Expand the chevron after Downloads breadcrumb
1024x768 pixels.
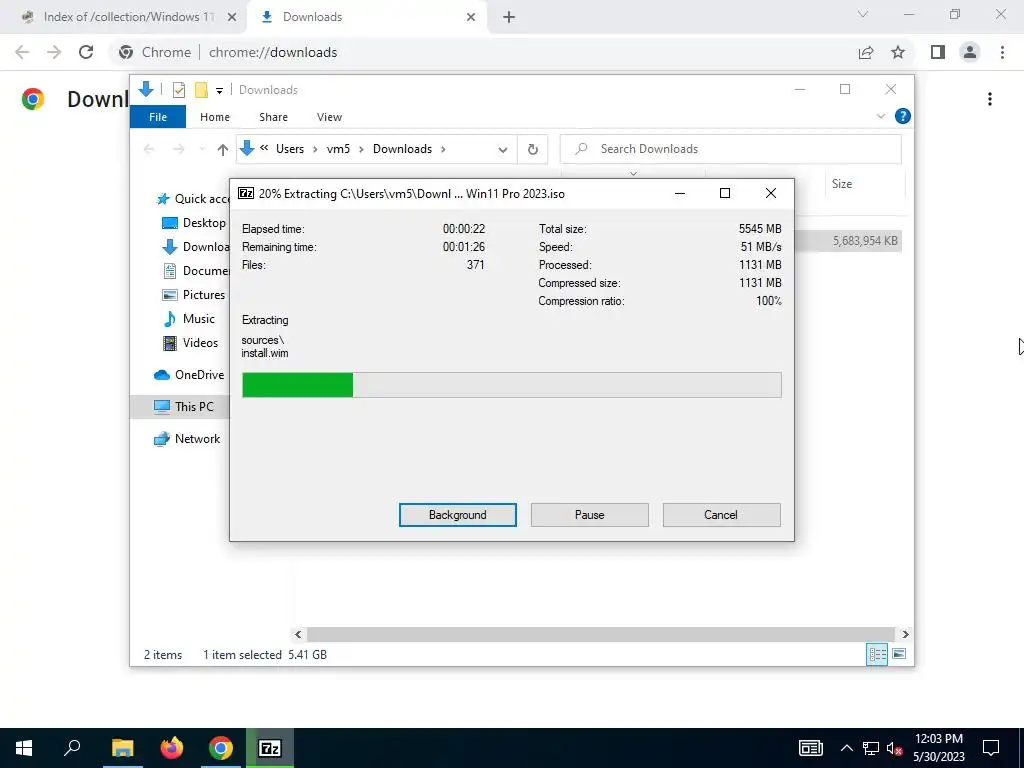coord(443,149)
